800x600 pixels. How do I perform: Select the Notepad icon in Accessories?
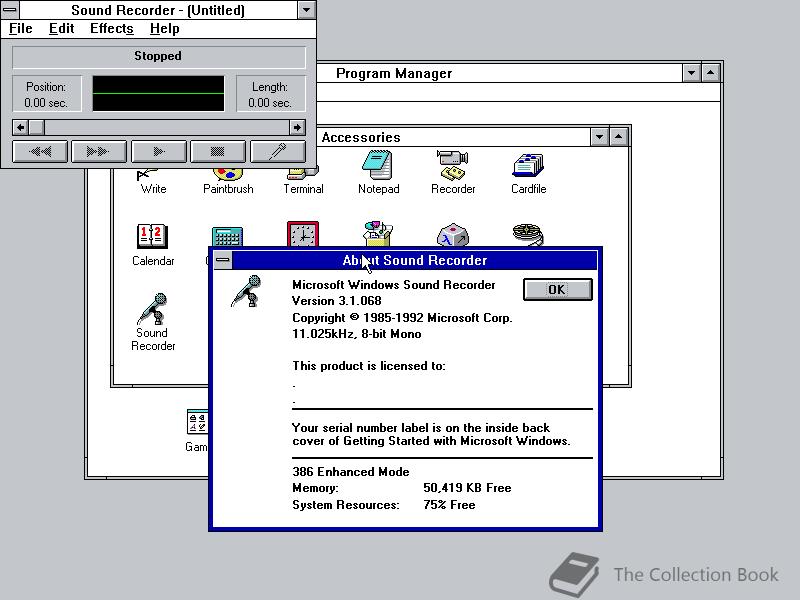point(378,164)
